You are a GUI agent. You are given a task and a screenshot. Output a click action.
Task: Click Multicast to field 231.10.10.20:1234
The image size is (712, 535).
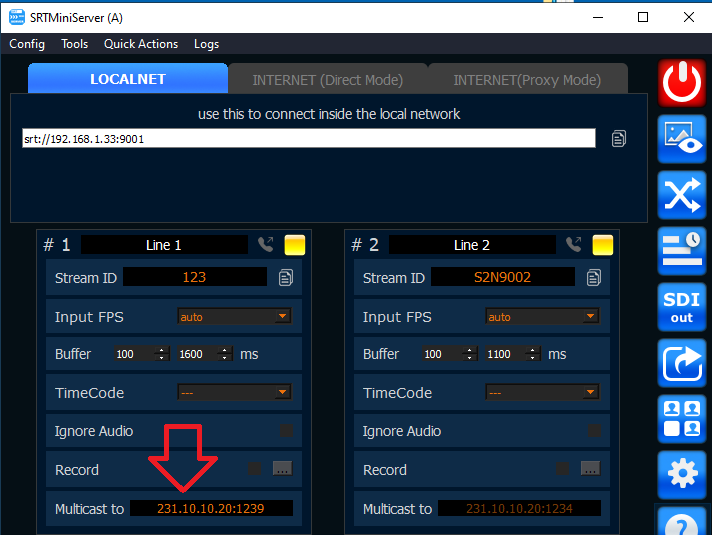[x=519, y=508]
